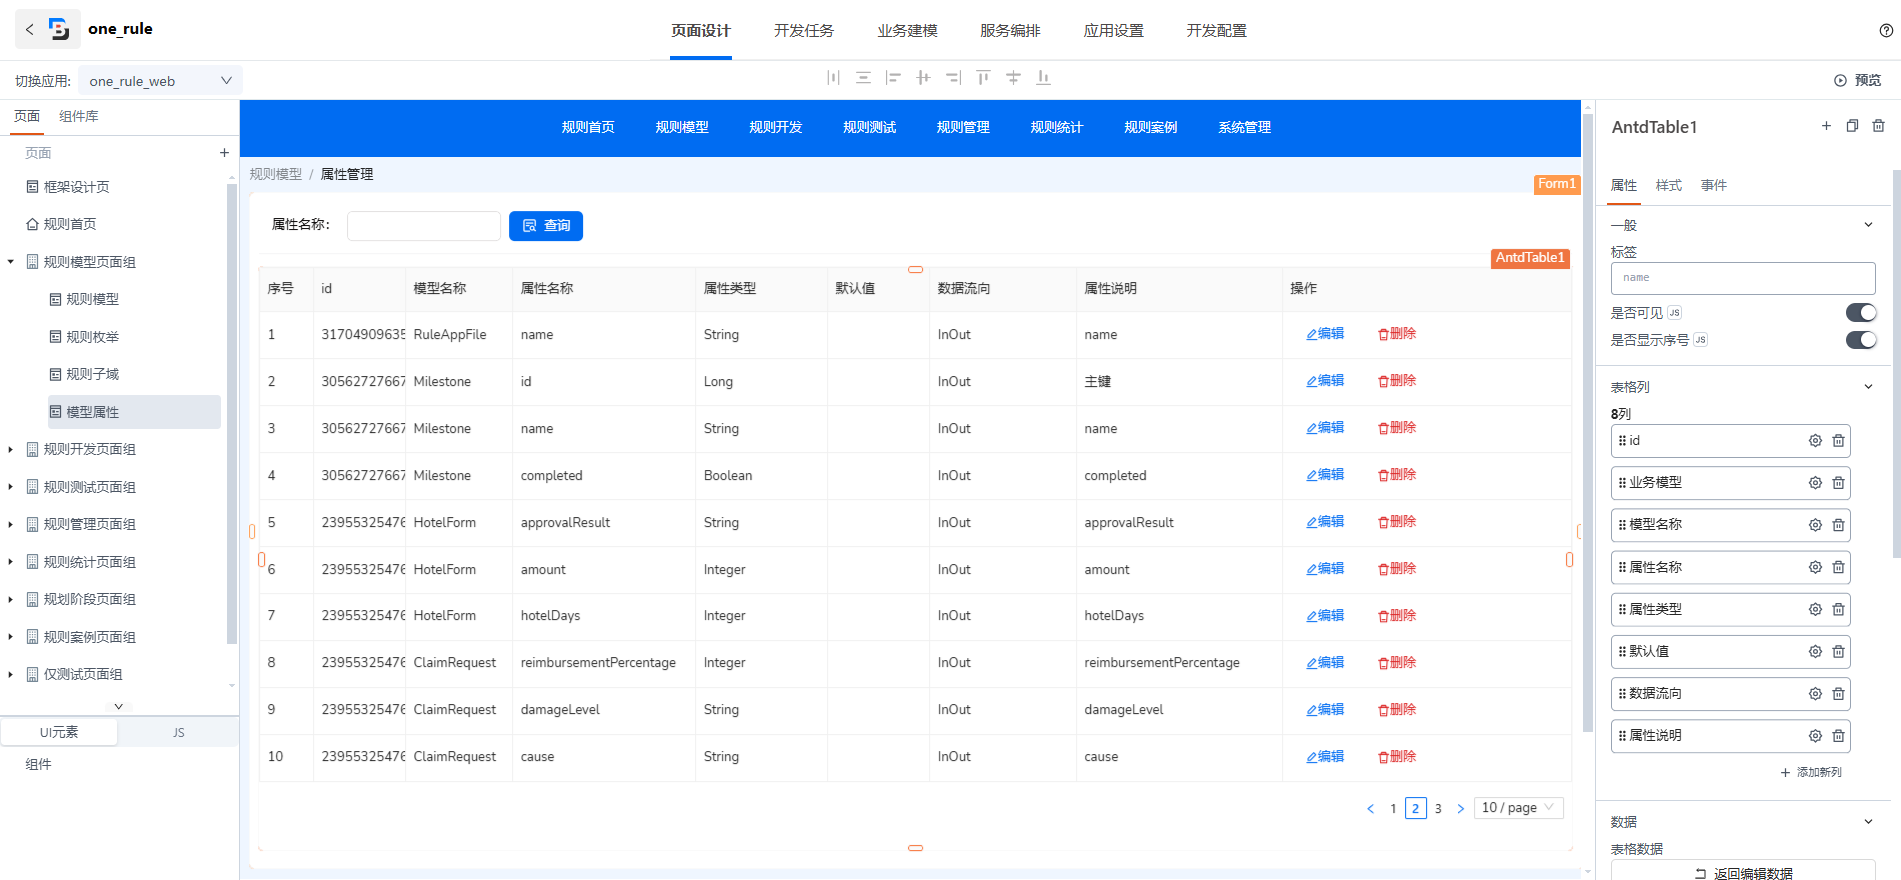Screen dimensions: 1901x880
Task: Click 添加新列 to add a column
Action: coord(1811,772)
